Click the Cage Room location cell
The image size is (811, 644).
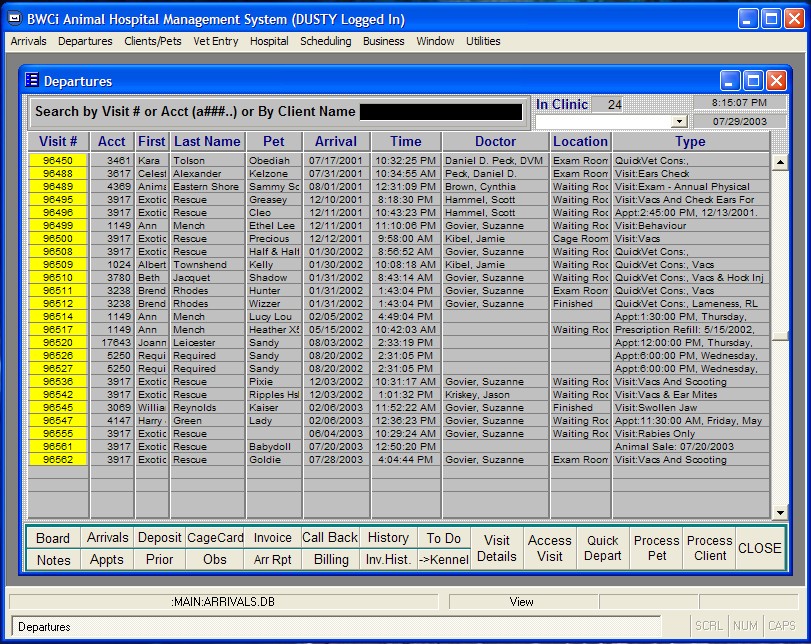pos(580,238)
